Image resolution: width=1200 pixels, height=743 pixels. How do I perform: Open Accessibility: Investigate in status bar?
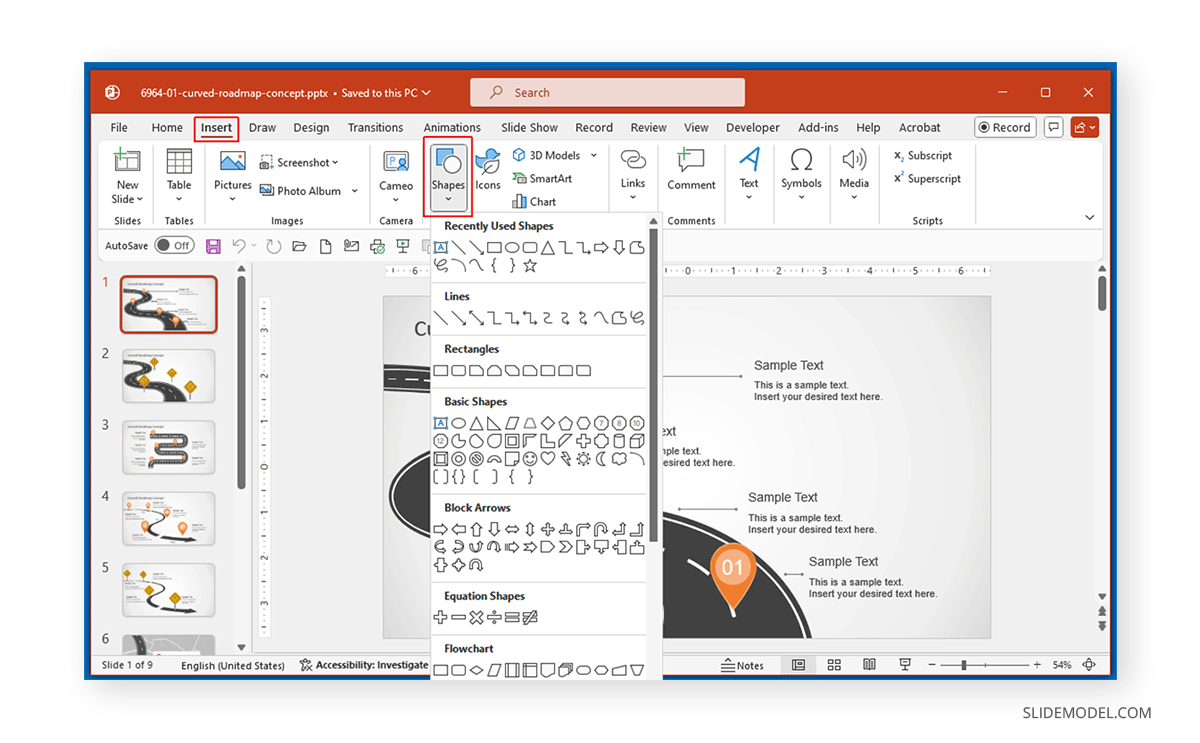(x=363, y=664)
